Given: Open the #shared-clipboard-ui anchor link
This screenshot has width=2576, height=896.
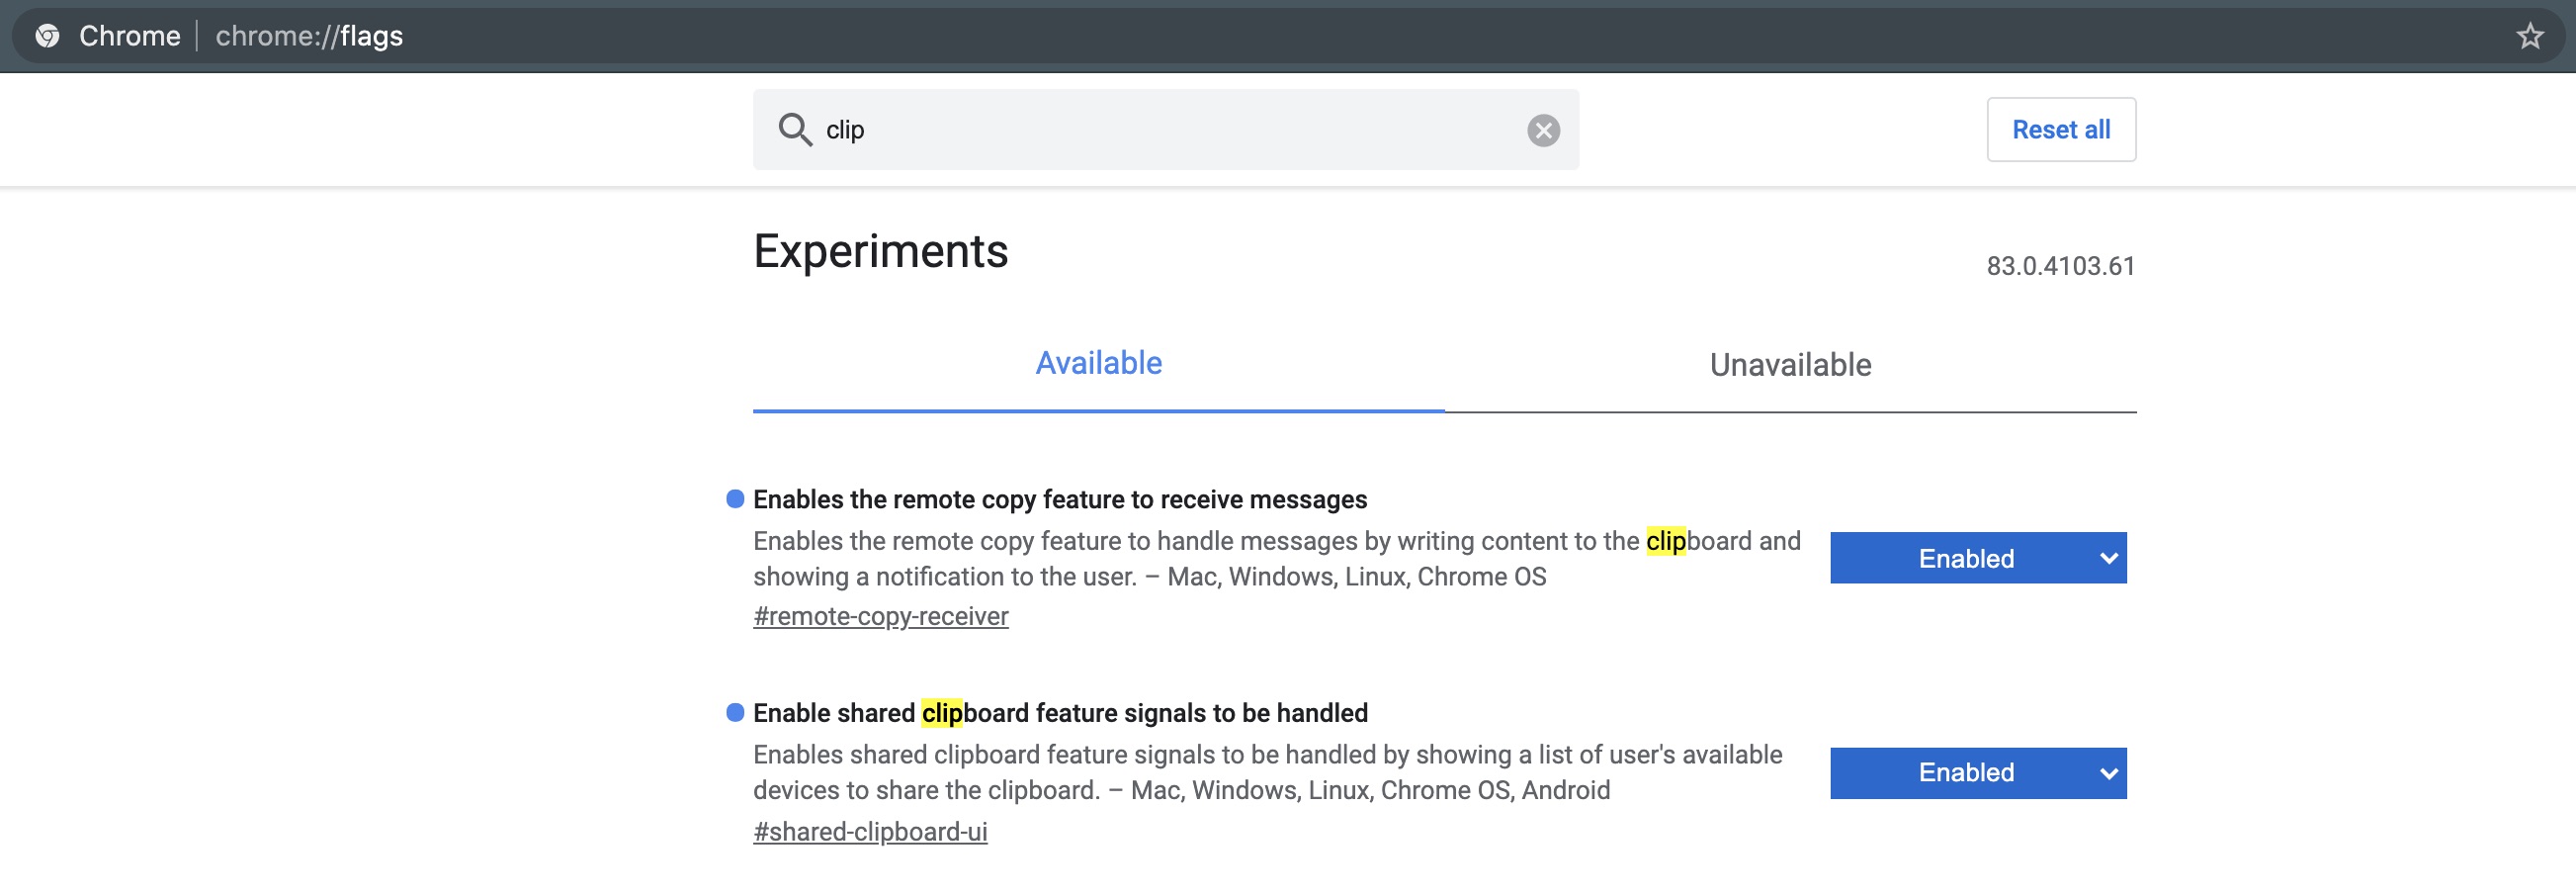Looking at the screenshot, I should 869,832.
